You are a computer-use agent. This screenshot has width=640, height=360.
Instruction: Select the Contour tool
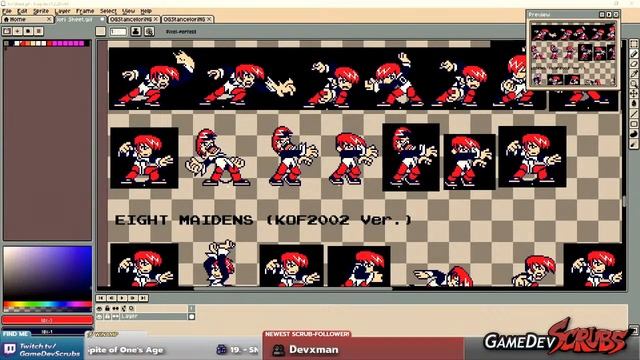(633, 134)
